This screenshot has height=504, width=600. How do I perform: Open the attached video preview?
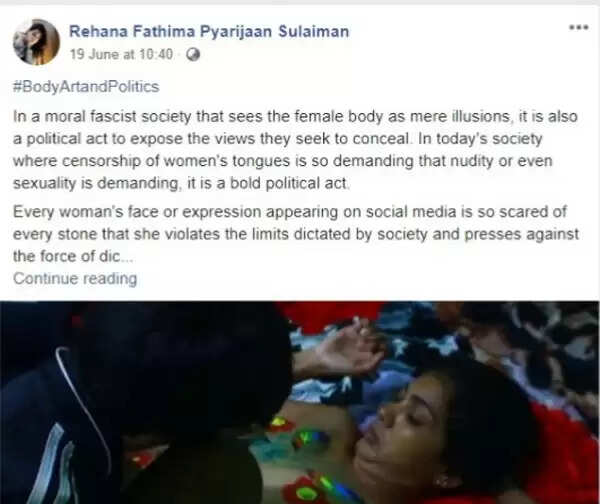coord(300,403)
